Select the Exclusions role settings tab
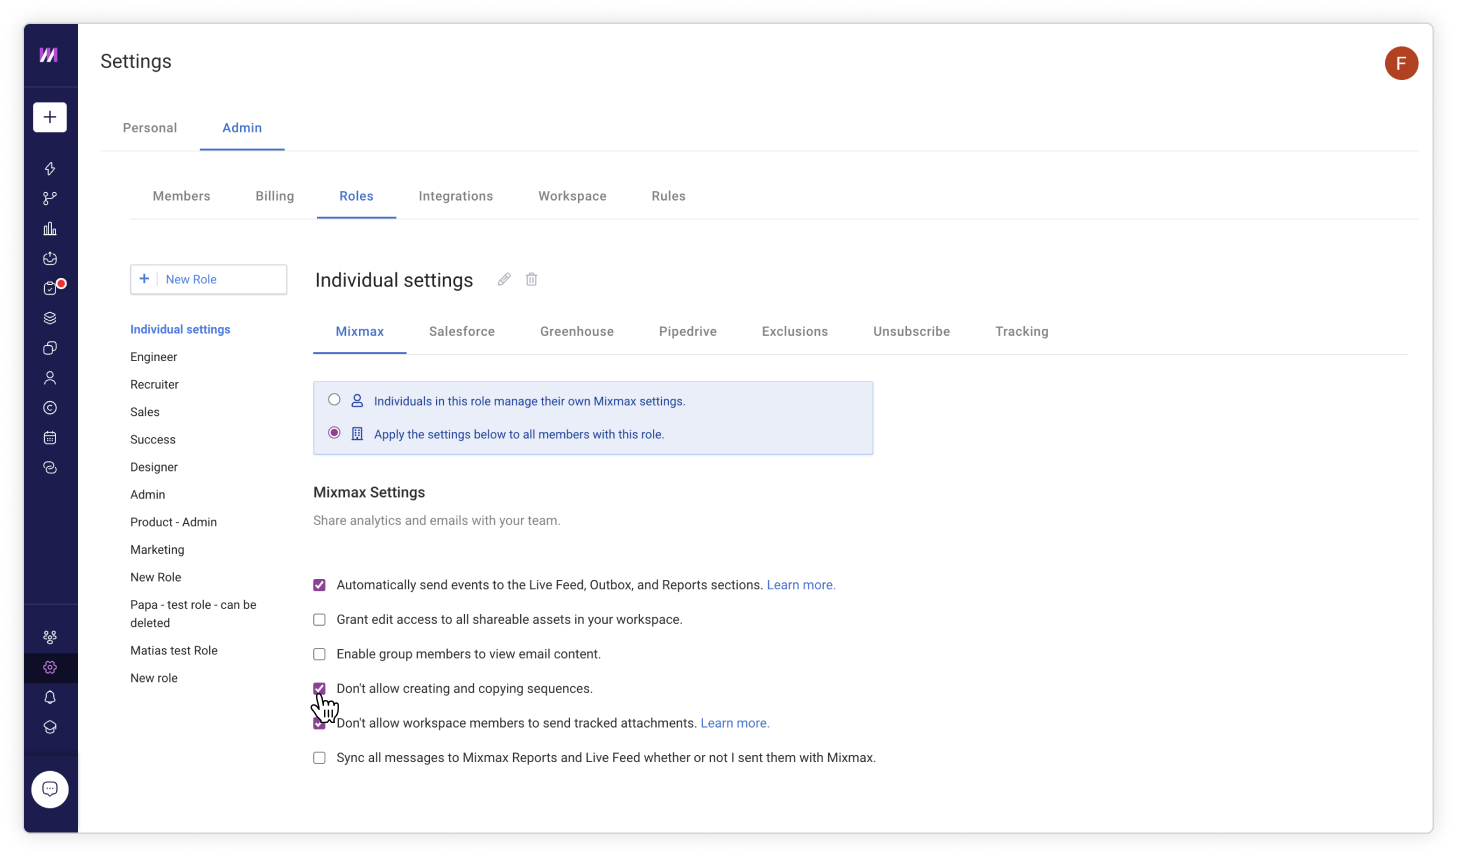This screenshot has height=857, width=1457. (795, 332)
